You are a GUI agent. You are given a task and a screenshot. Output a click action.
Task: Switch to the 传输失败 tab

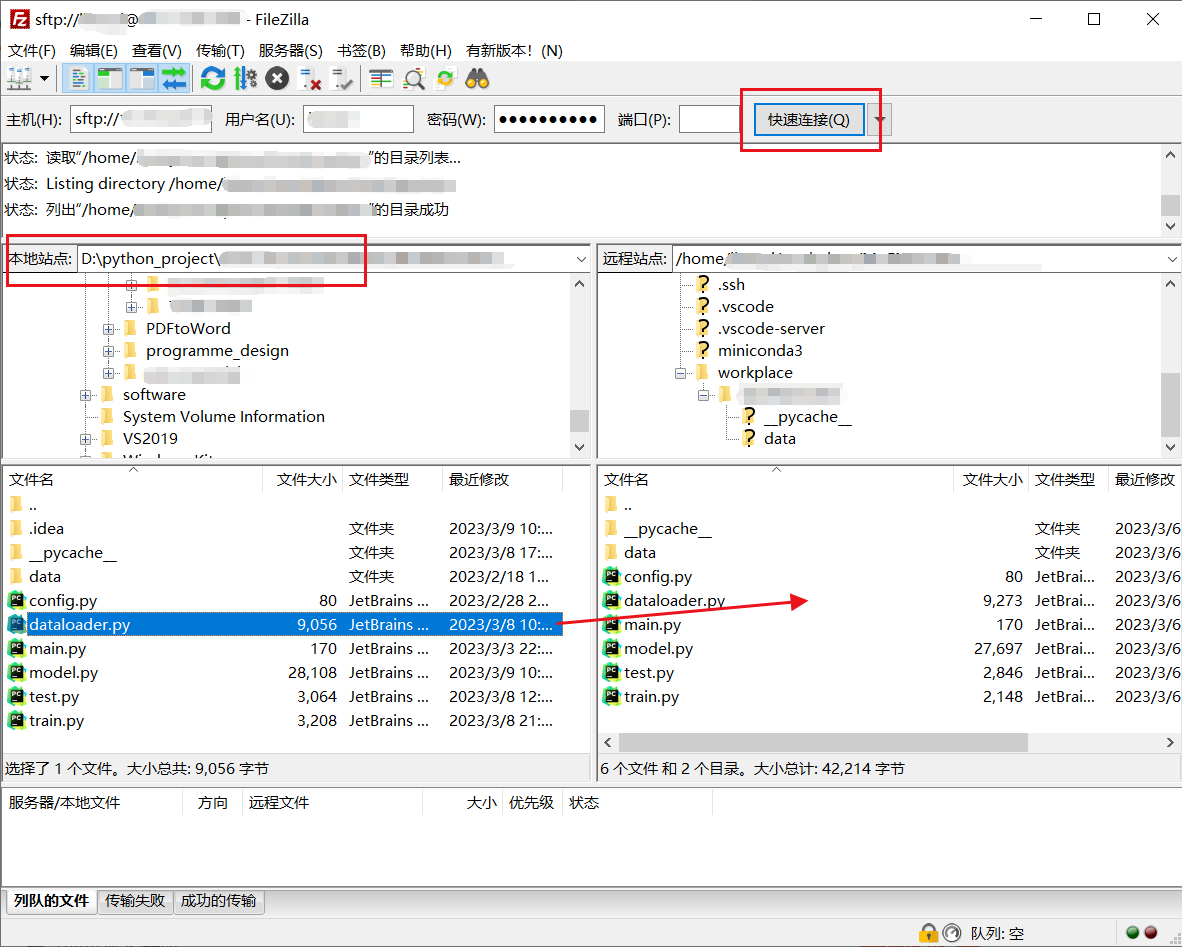point(134,901)
